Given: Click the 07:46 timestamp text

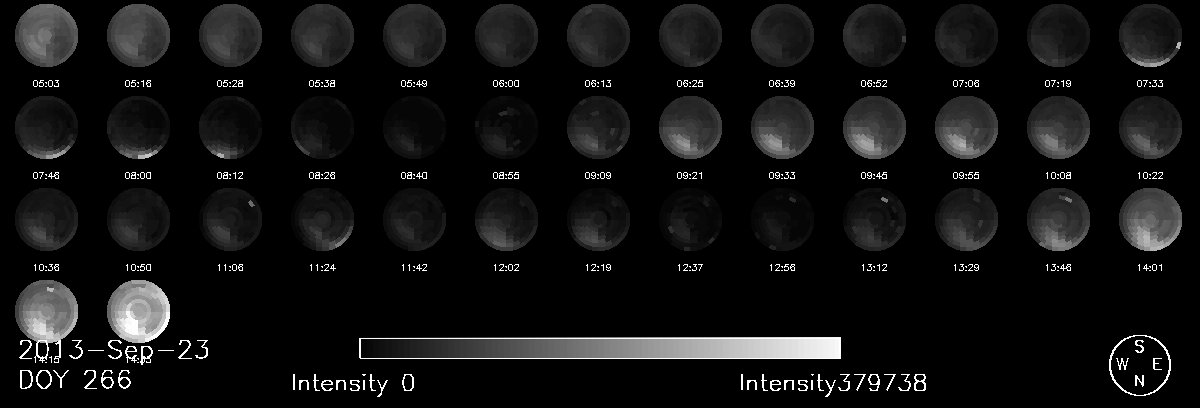Looking at the screenshot, I should (47, 176).
